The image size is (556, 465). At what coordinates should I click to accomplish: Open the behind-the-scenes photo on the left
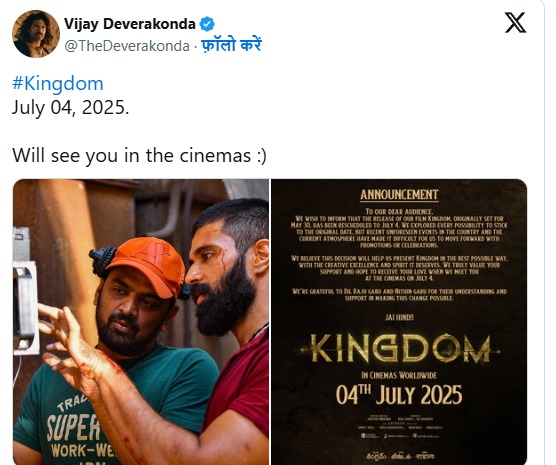[x=141, y=322]
